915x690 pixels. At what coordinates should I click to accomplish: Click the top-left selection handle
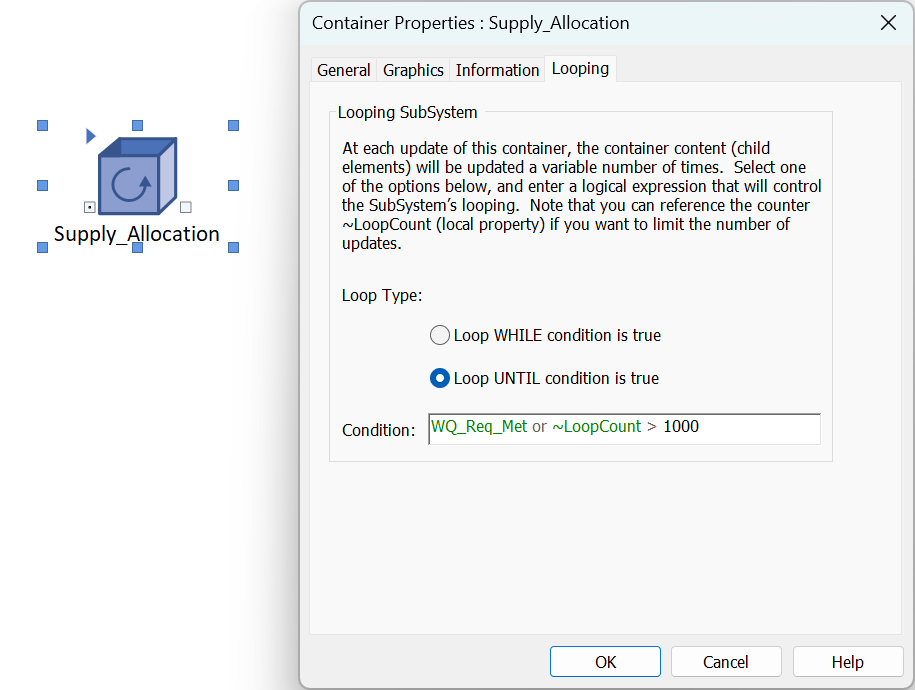(x=43, y=126)
